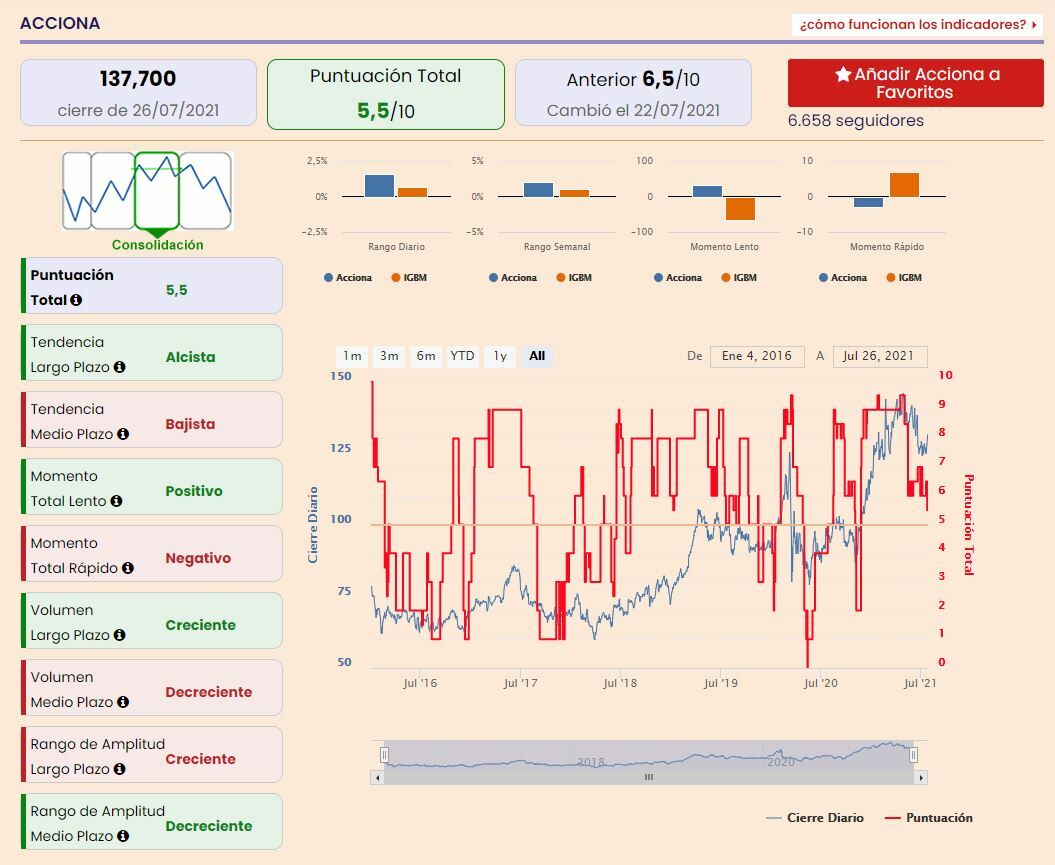The height and width of the screenshot is (865, 1055).
Task: Toggle Acciona legend in Momento Rápido chart
Action: [842, 278]
